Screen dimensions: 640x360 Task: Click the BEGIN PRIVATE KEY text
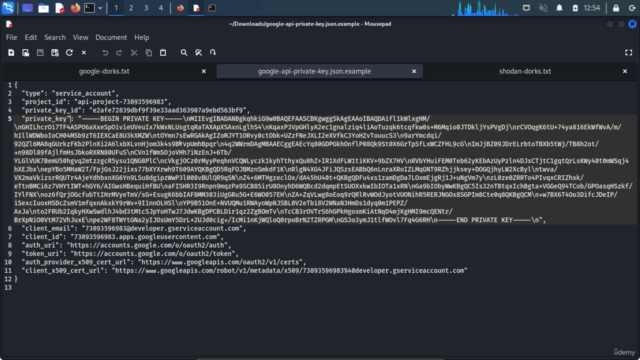(x=132, y=119)
